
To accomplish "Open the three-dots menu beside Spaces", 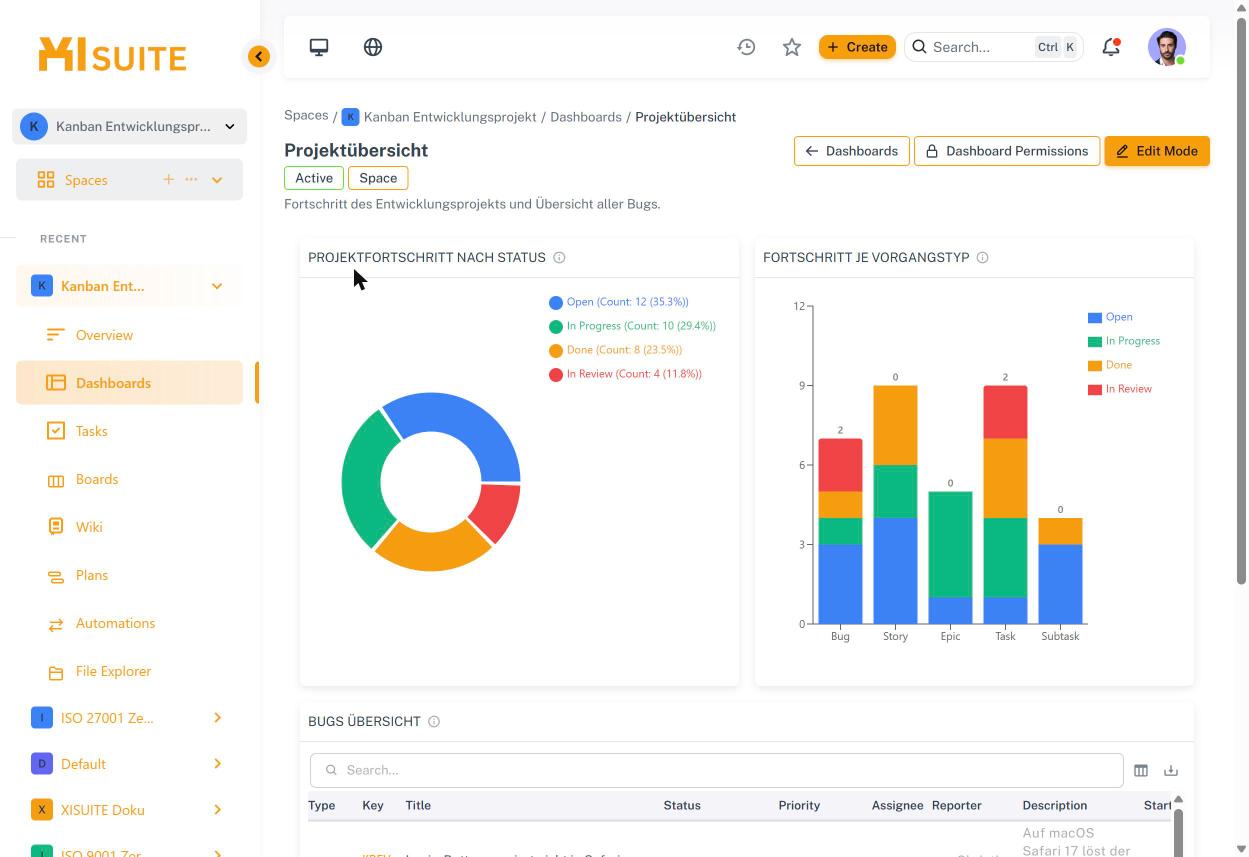I will (x=191, y=180).
